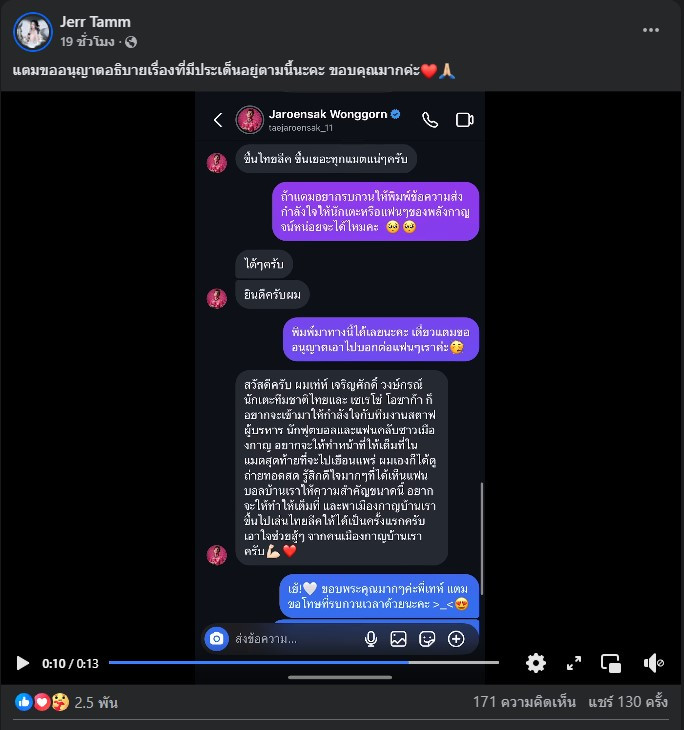
Task: Click the microphone voice message icon
Action: point(371,639)
